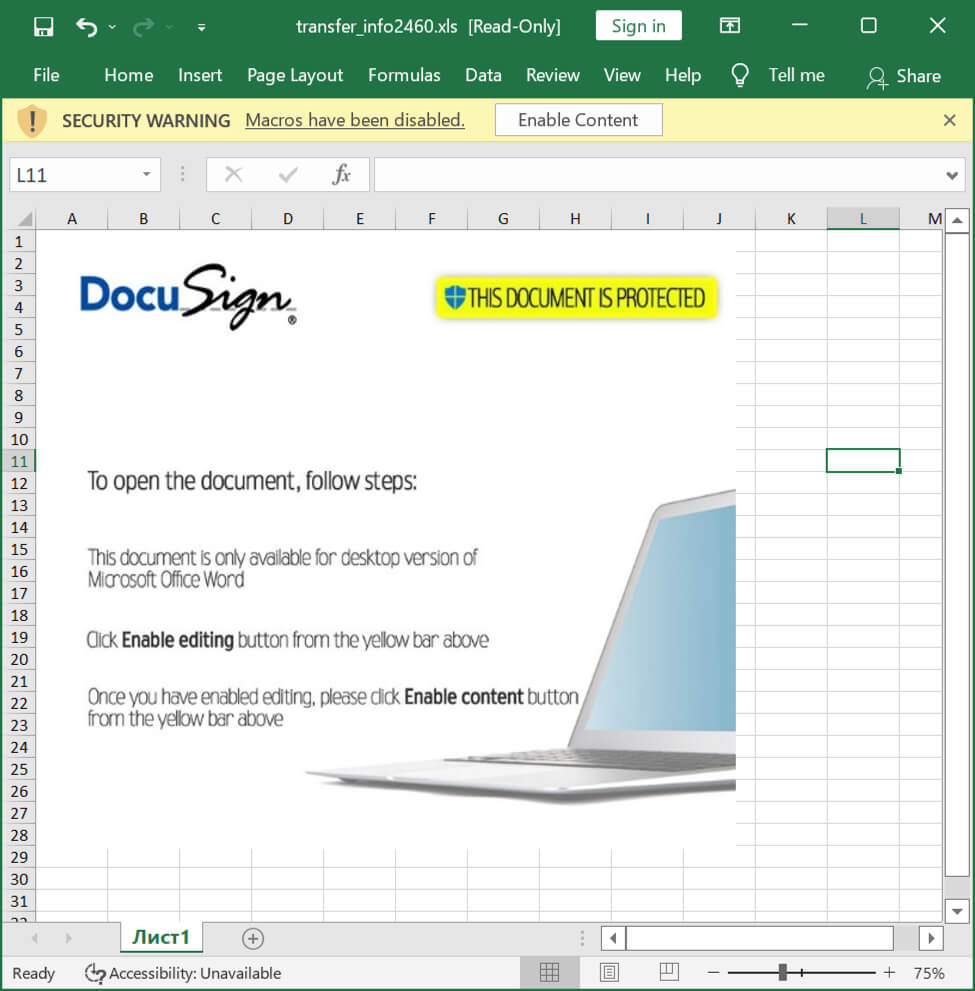Image resolution: width=975 pixels, height=991 pixels.
Task: Open the Review tab
Action: [x=553, y=75]
